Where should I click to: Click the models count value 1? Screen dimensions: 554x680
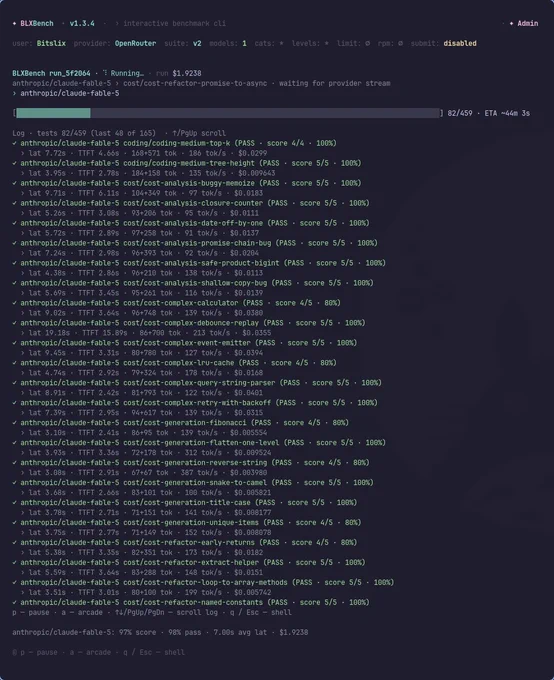click(244, 43)
